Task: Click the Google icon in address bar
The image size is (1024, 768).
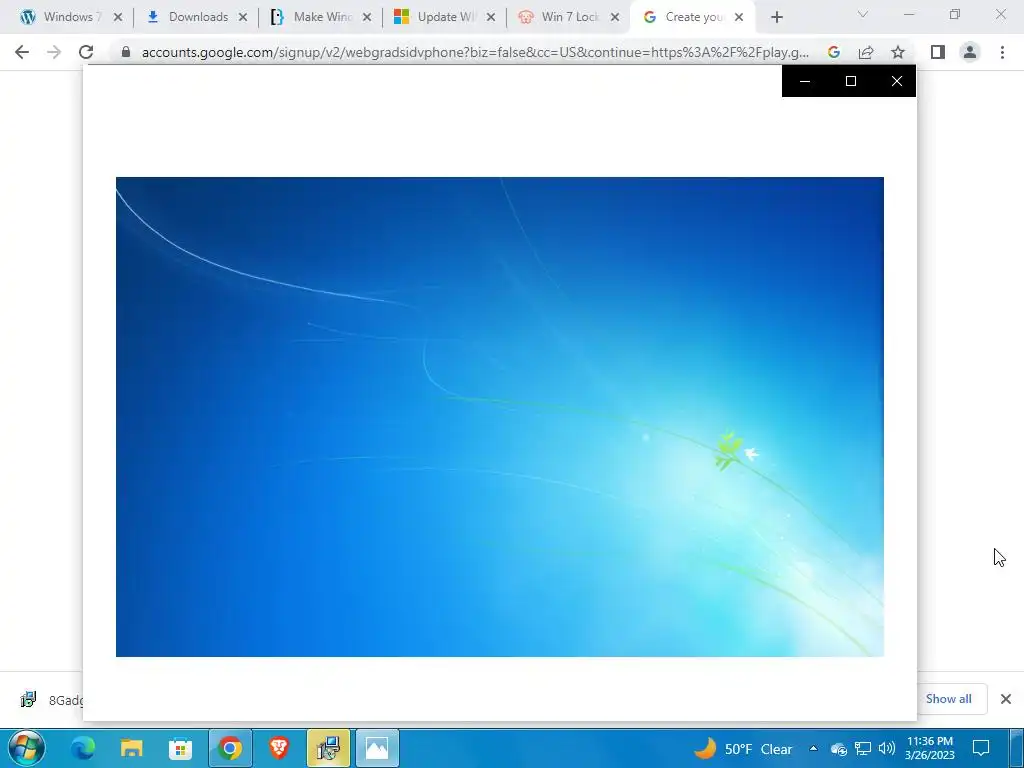Action: click(x=834, y=52)
